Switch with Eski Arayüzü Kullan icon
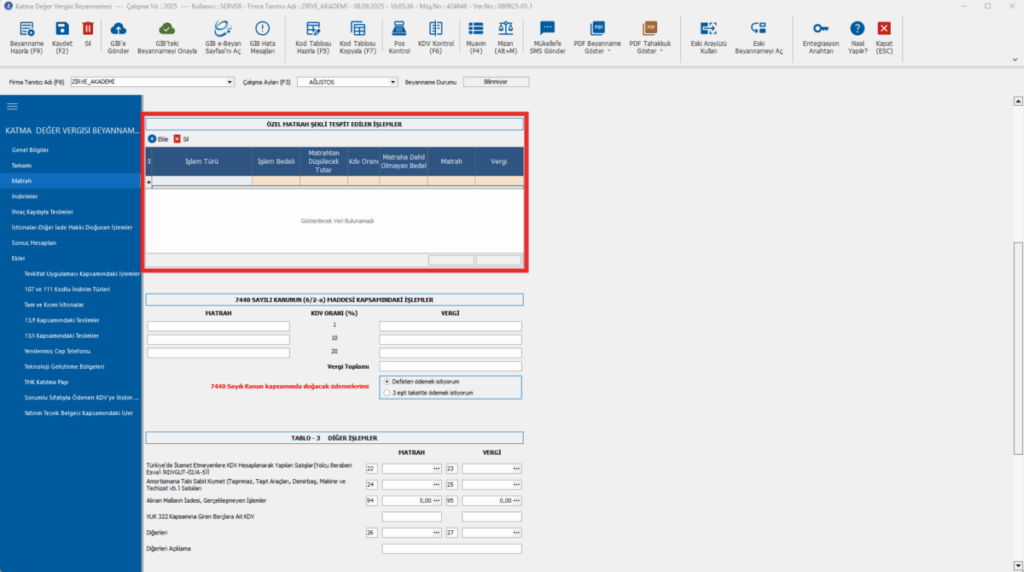This screenshot has height=572, width=1024. [708, 29]
